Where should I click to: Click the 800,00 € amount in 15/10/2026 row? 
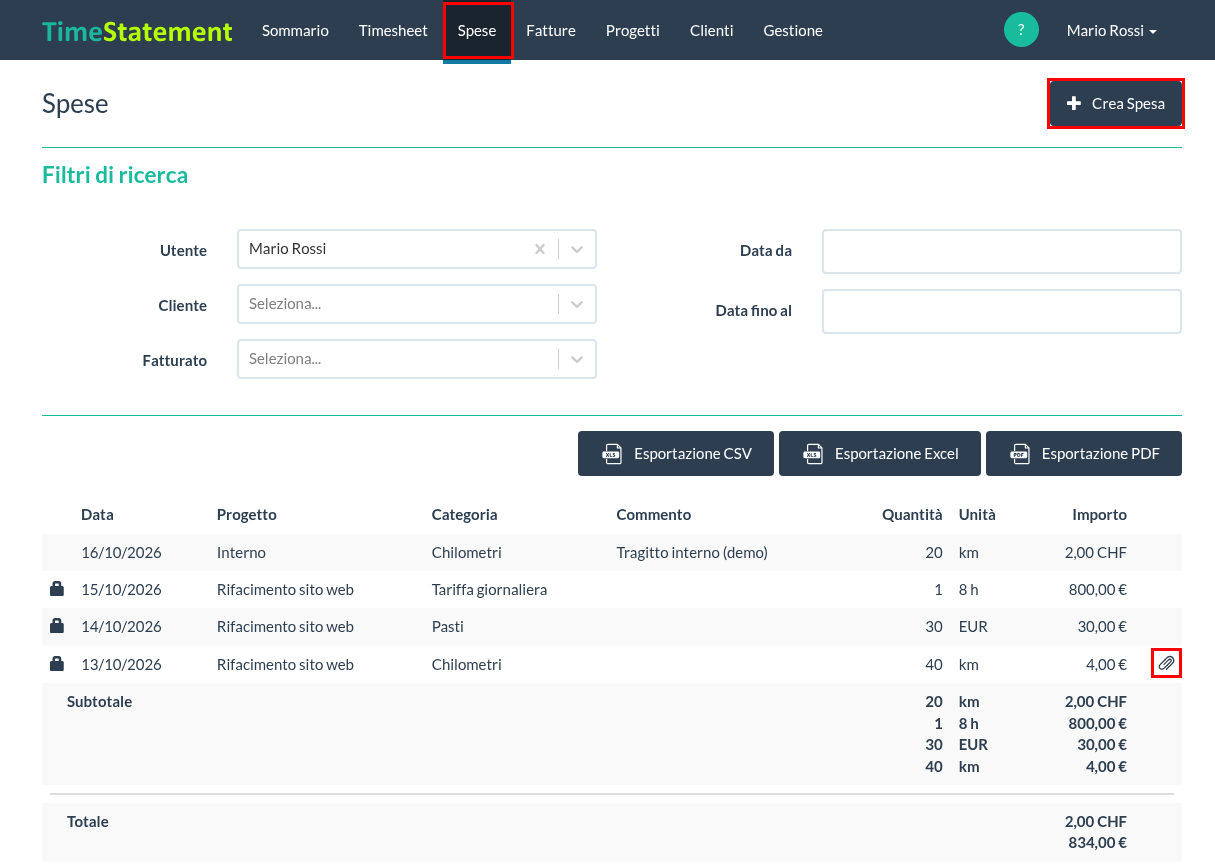tap(1098, 589)
